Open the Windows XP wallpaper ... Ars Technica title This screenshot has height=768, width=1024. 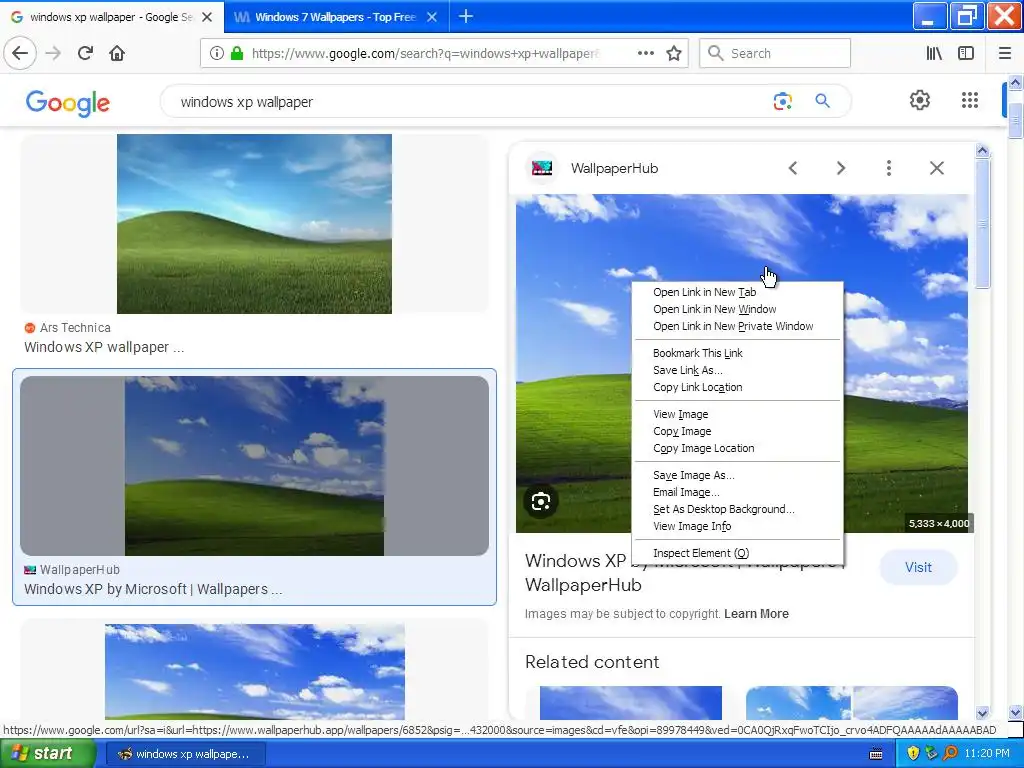104,347
